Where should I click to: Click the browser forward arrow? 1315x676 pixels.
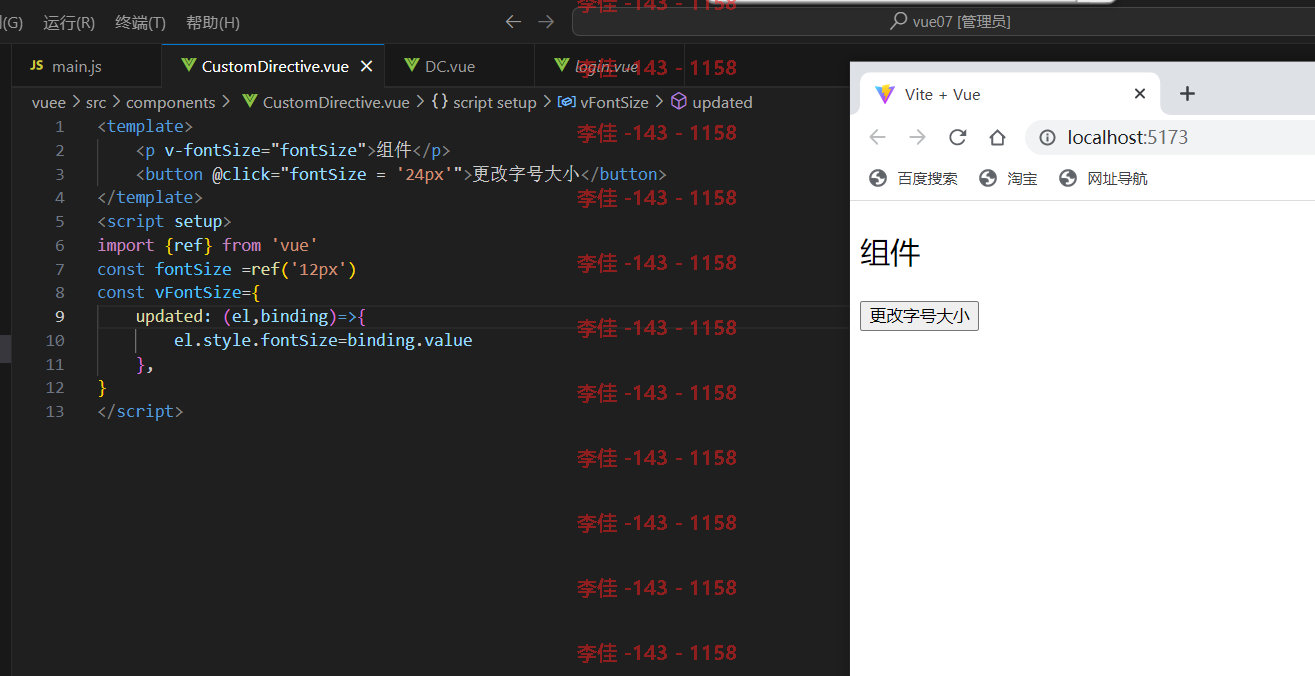[x=917, y=137]
